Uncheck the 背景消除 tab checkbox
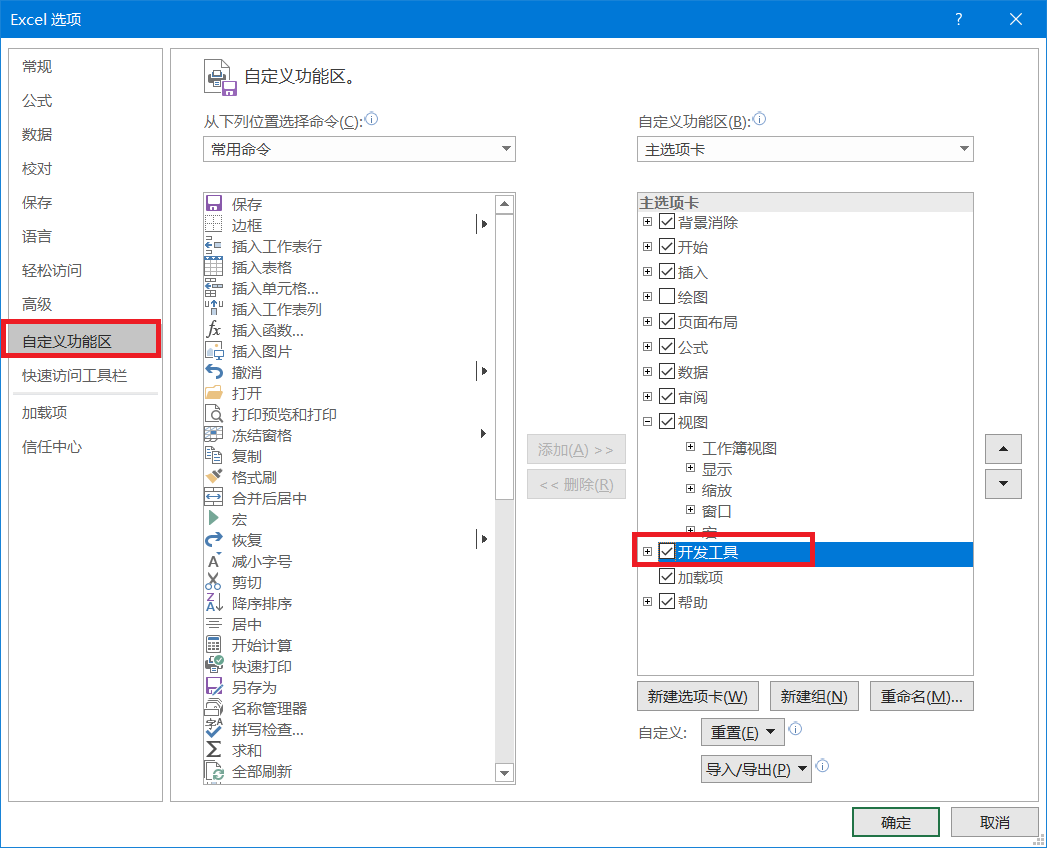The height and width of the screenshot is (848, 1047). pyautogui.click(x=666, y=221)
